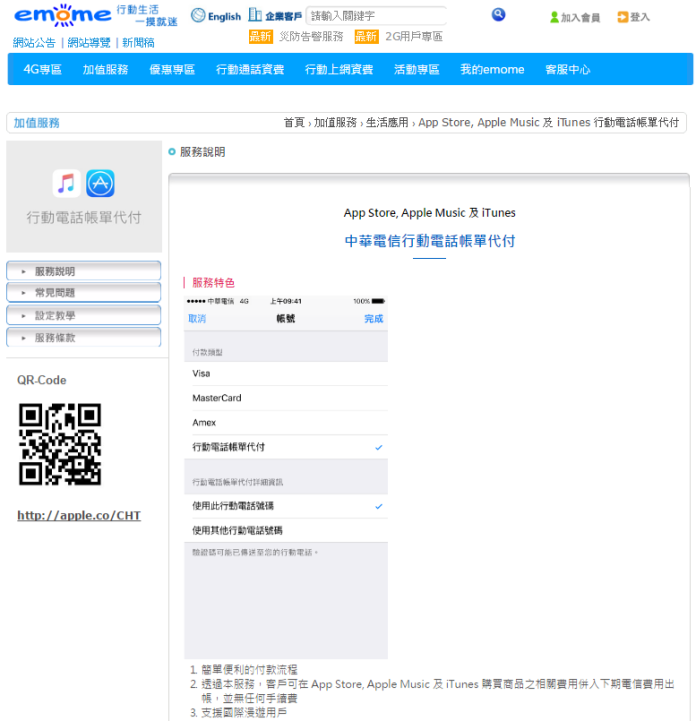
Task: Click the QR code image
Action: click(60, 444)
